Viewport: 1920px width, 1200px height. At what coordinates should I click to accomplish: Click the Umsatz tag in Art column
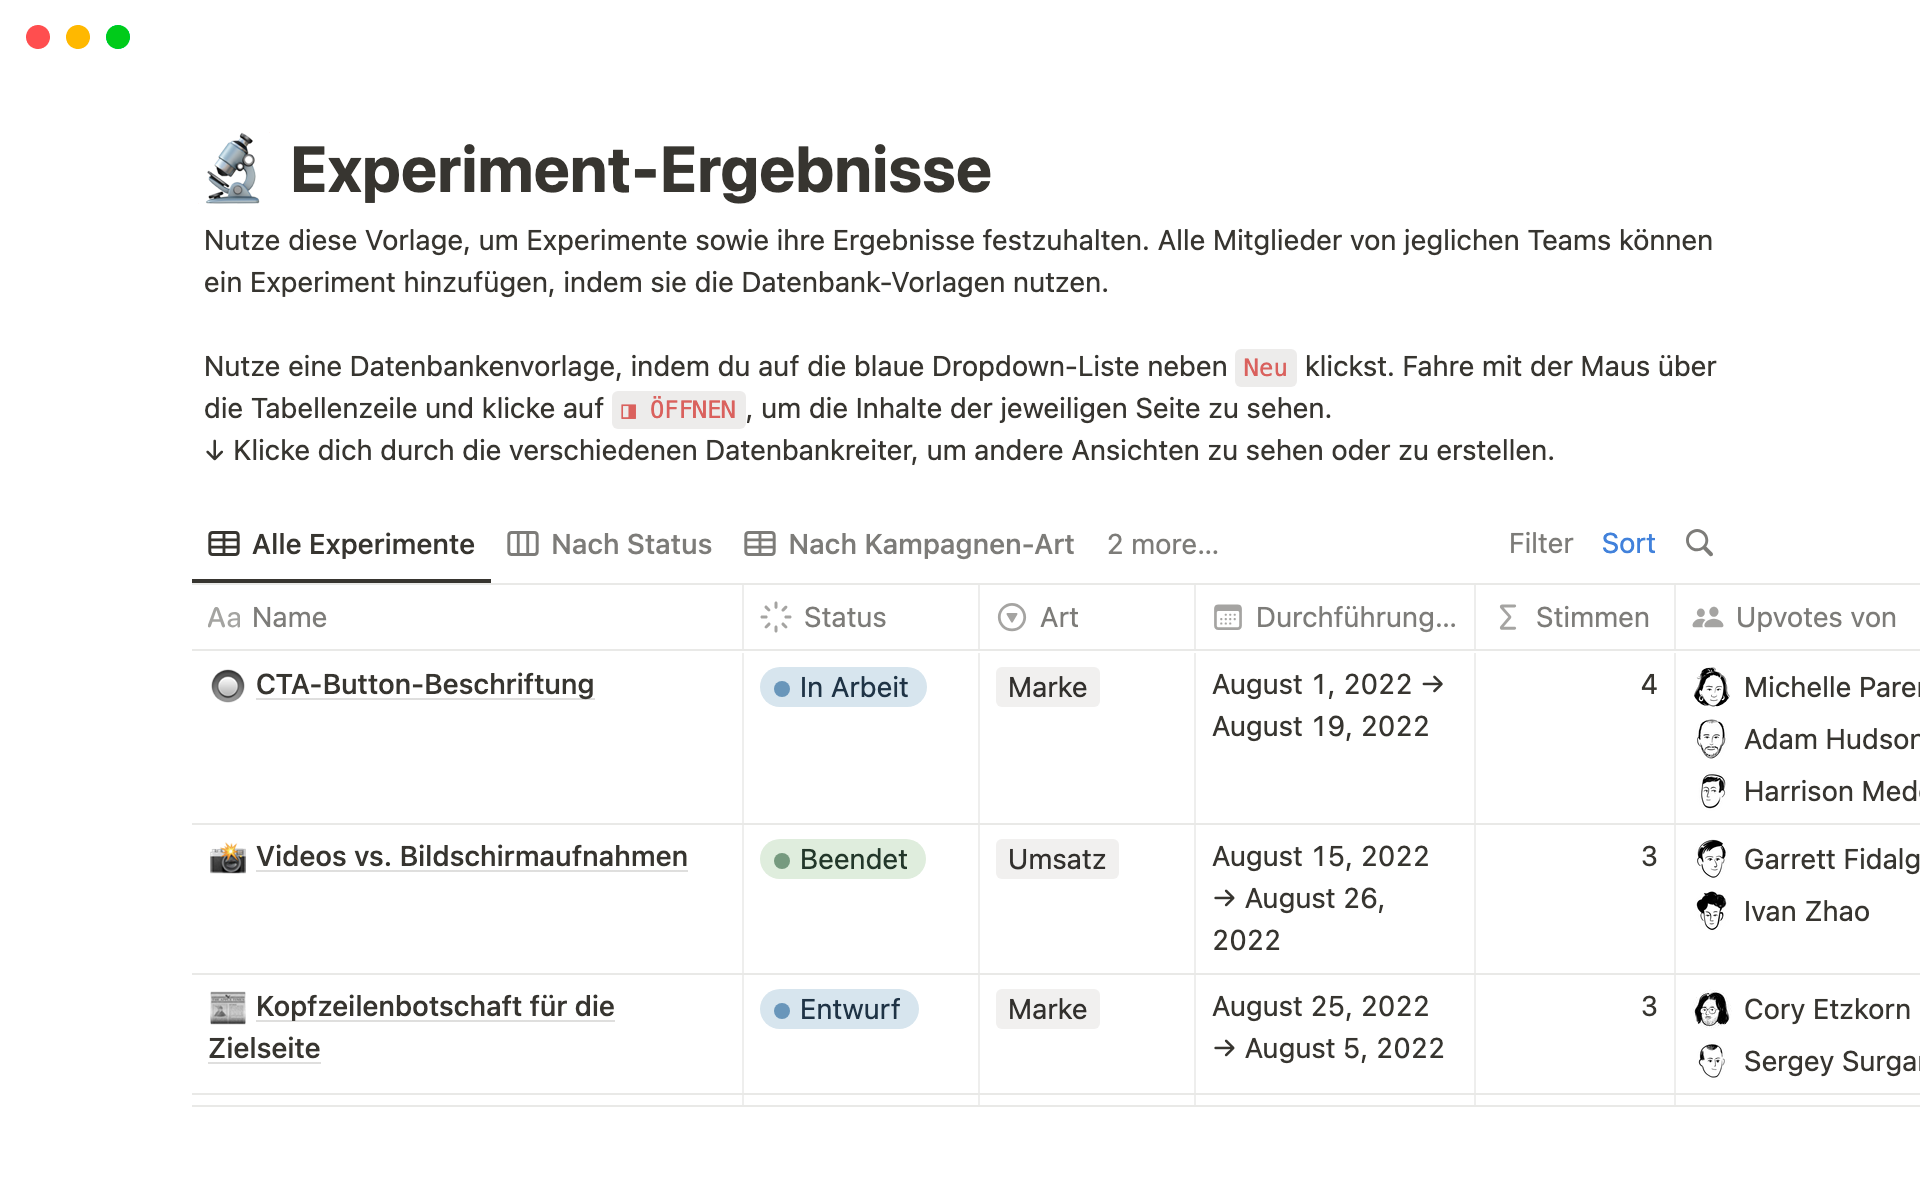1057,859
